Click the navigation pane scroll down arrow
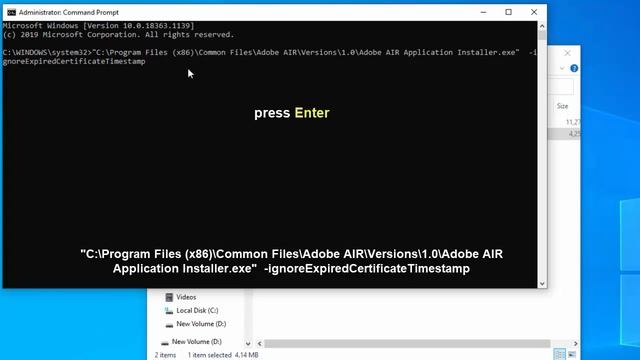Image resolution: width=640 pixels, height=360 pixels. coord(248,343)
